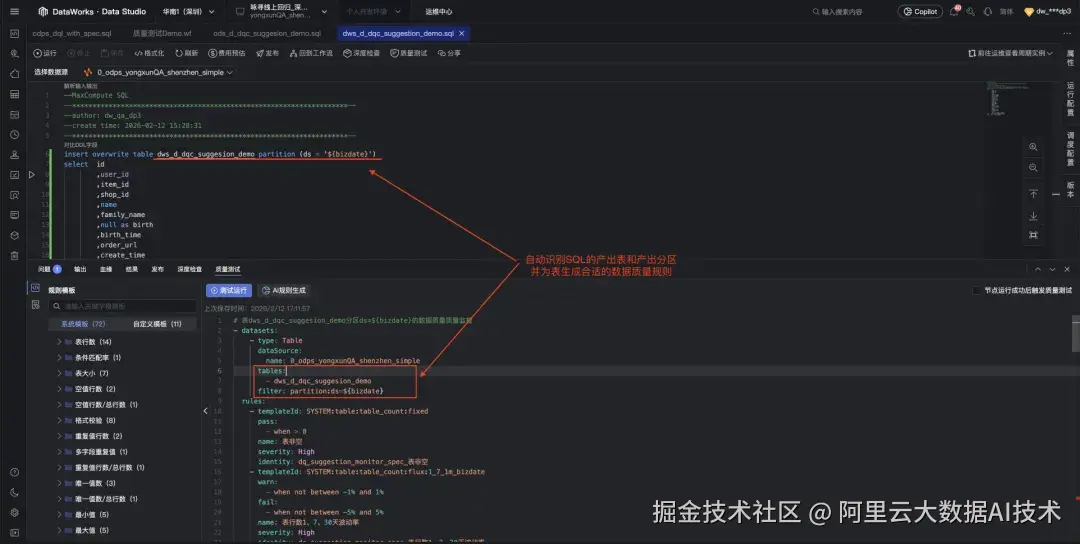Open the workspace selector dropdown
This screenshot has height=544, width=1080.
tap(281, 12)
